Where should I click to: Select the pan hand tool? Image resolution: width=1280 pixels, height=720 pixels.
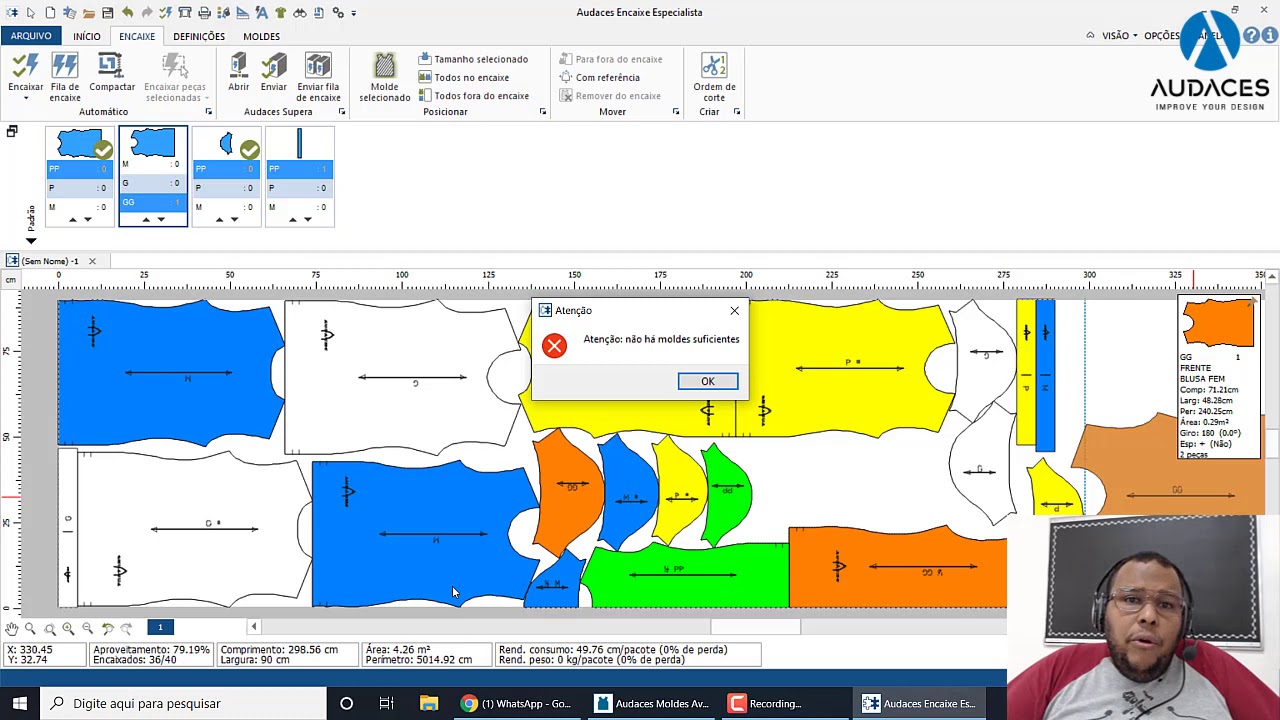click(11, 628)
